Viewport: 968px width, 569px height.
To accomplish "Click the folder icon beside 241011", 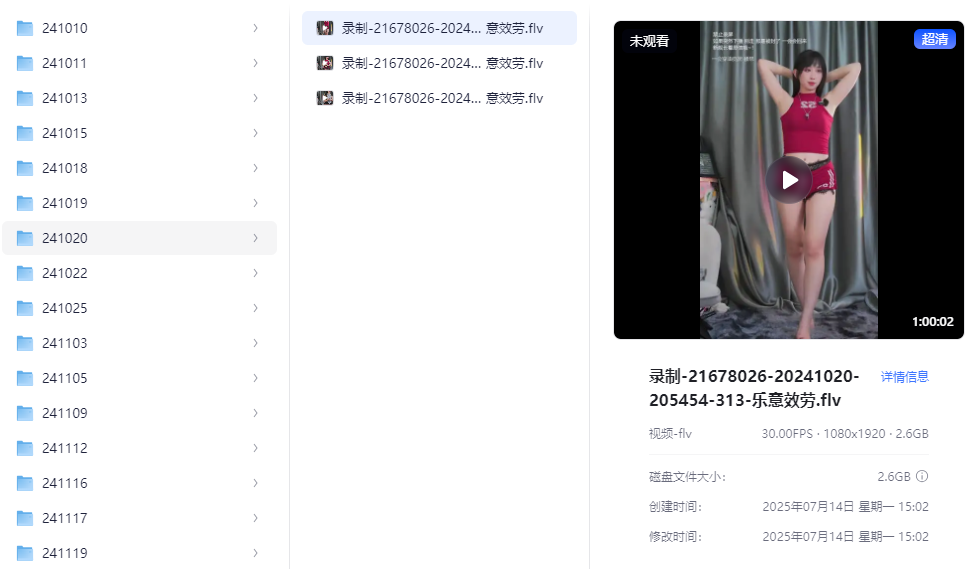I will [25, 64].
